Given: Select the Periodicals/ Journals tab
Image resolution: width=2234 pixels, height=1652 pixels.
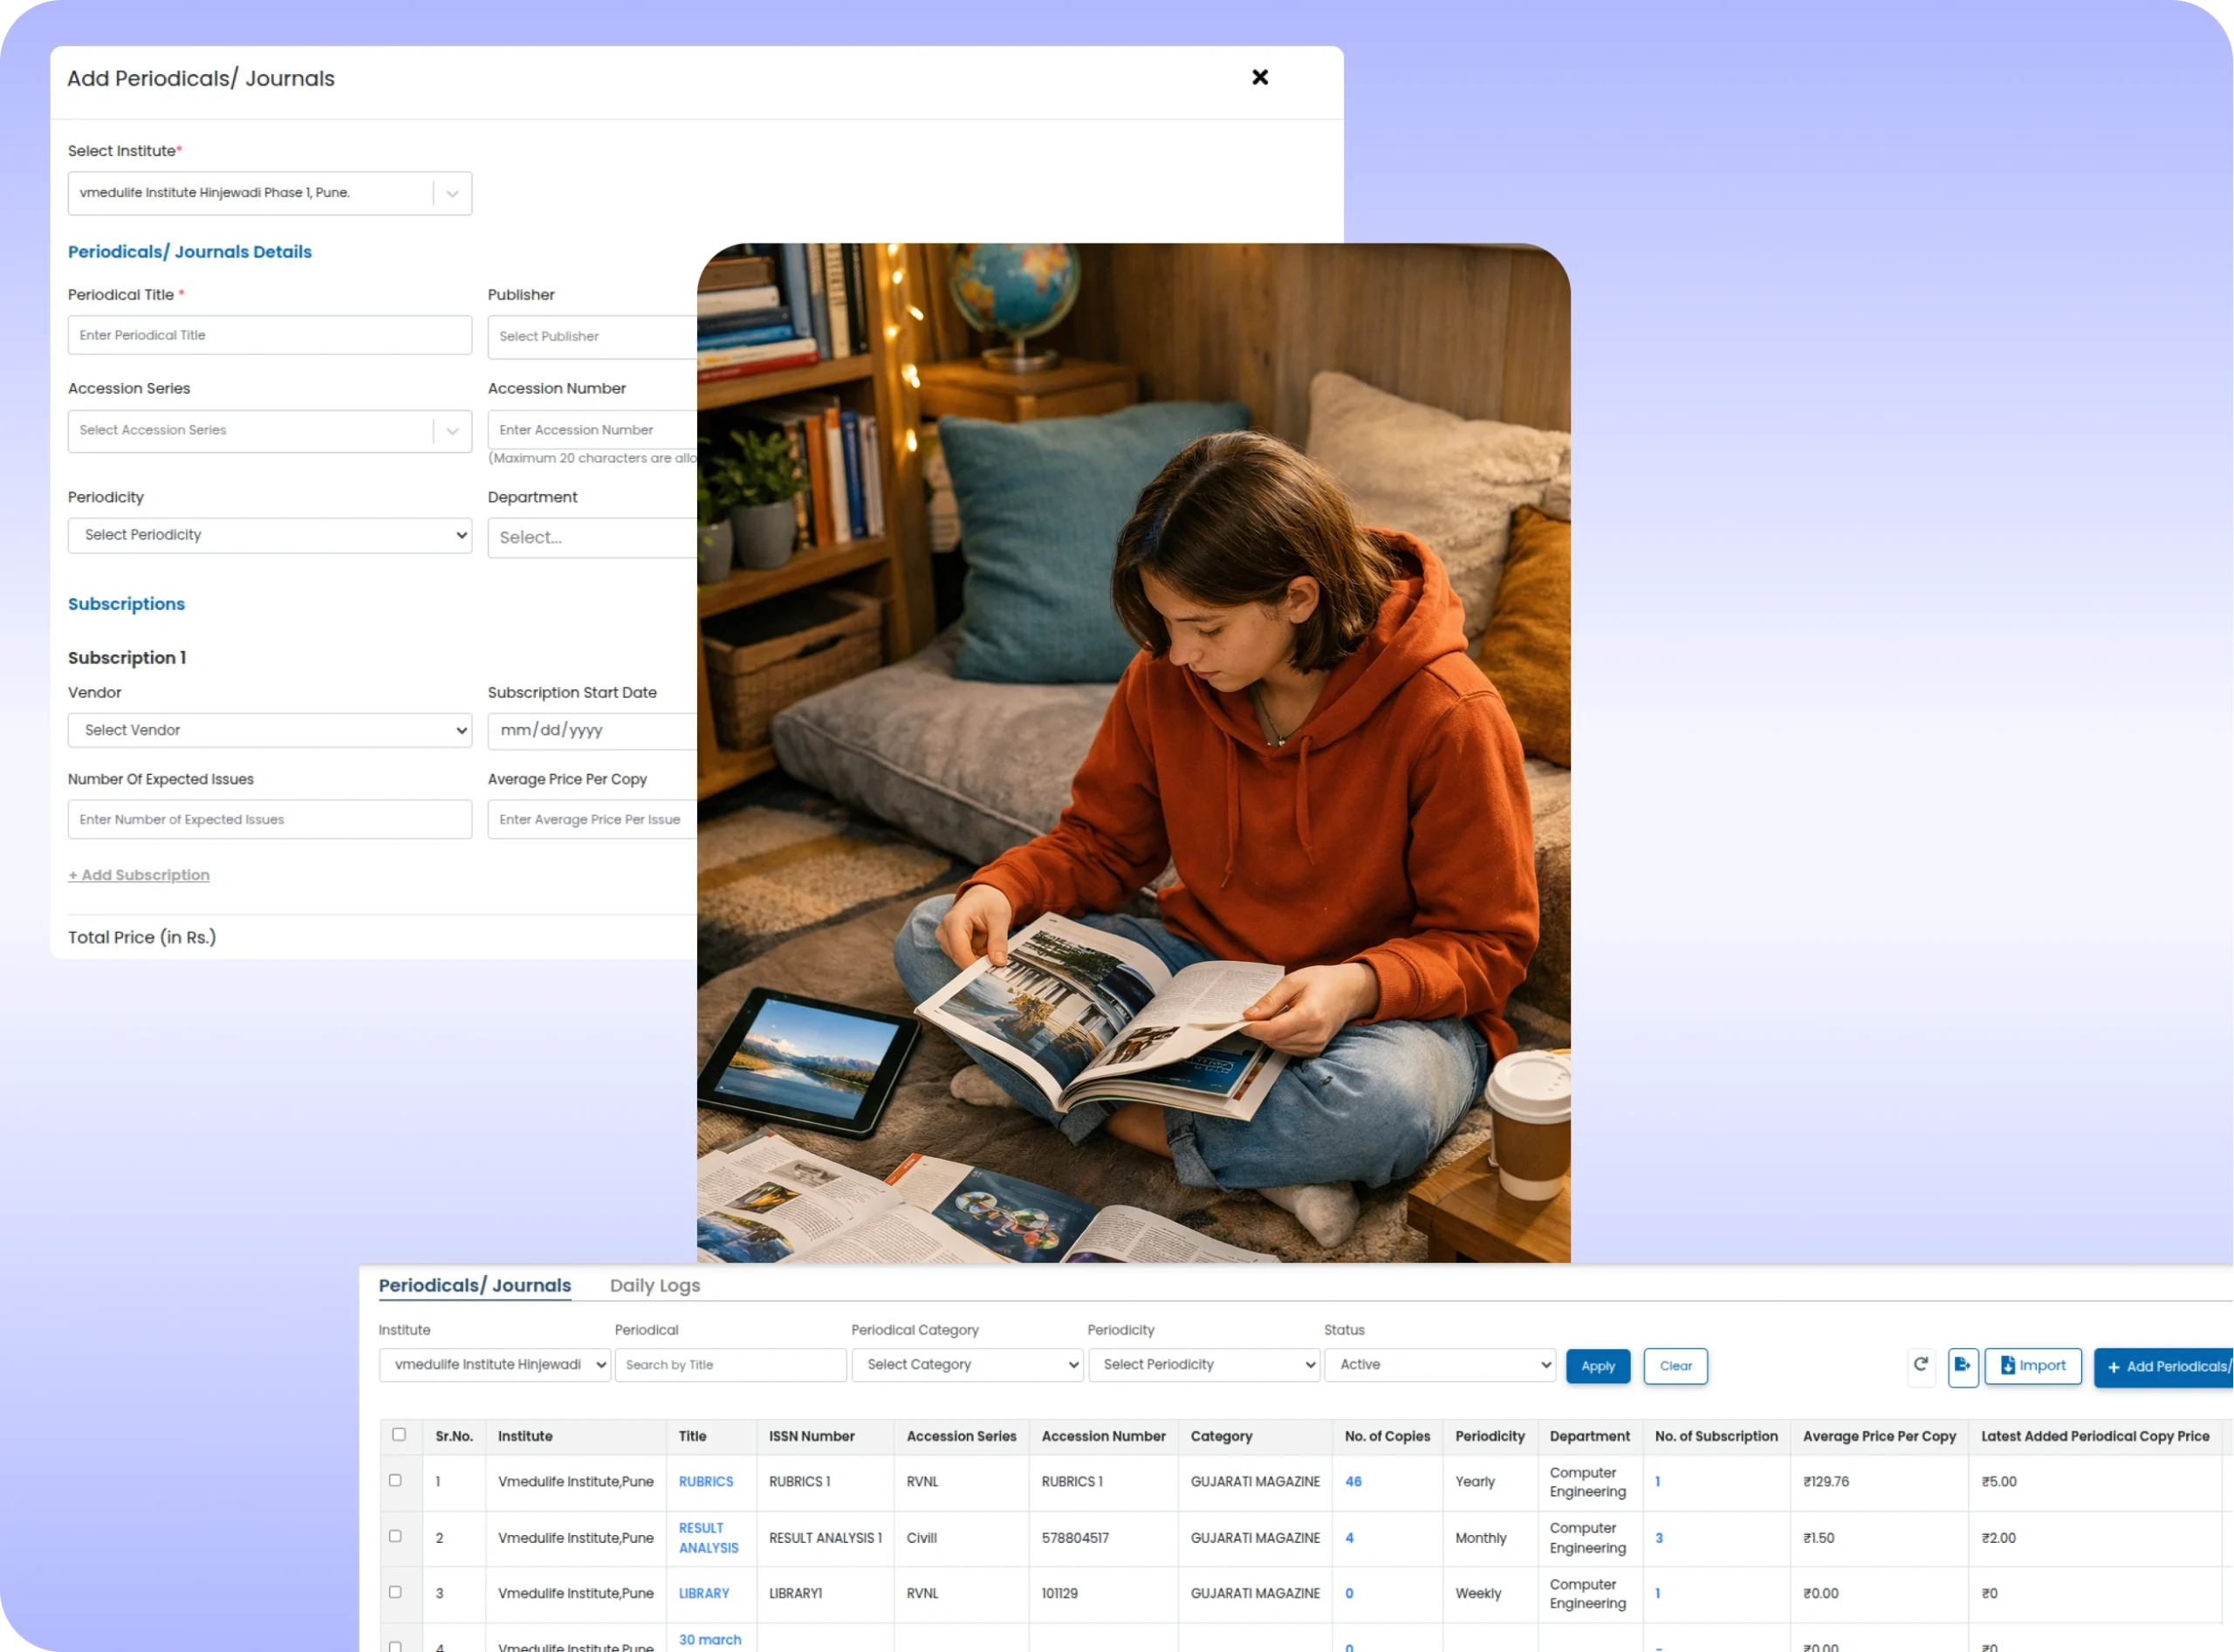Looking at the screenshot, I should coord(474,1286).
